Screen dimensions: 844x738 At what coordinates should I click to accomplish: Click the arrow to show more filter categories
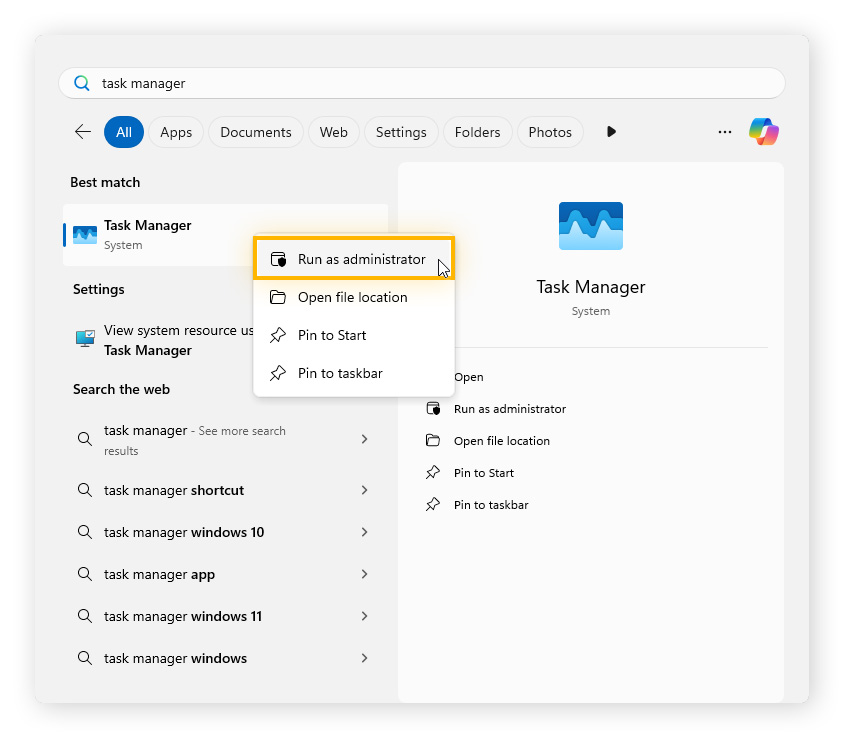611,131
